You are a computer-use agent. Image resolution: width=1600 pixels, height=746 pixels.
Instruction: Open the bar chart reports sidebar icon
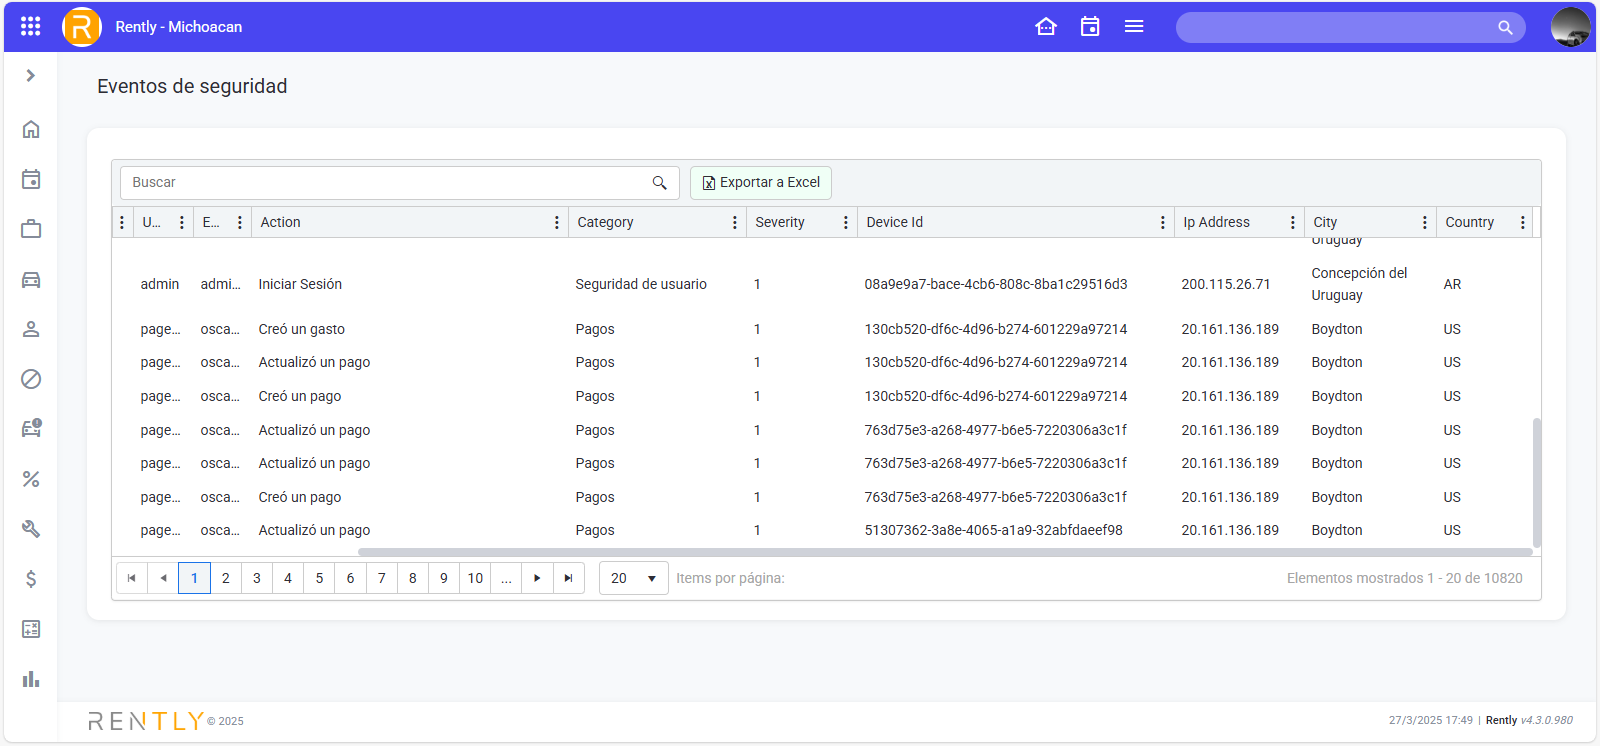point(31,679)
